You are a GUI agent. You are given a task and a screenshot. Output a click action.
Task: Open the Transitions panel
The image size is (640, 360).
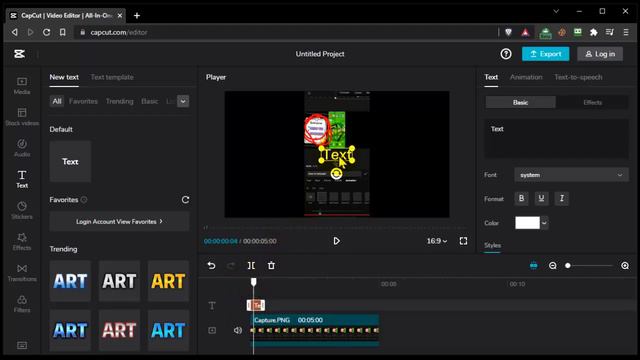pyautogui.click(x=22, y=273)
